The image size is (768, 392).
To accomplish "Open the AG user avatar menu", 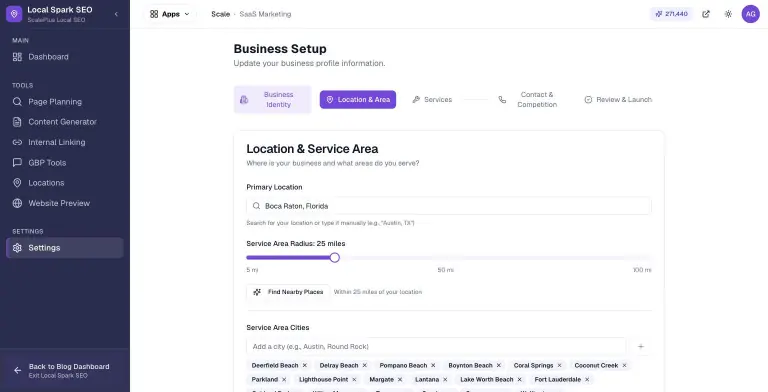I will (750, 14).
